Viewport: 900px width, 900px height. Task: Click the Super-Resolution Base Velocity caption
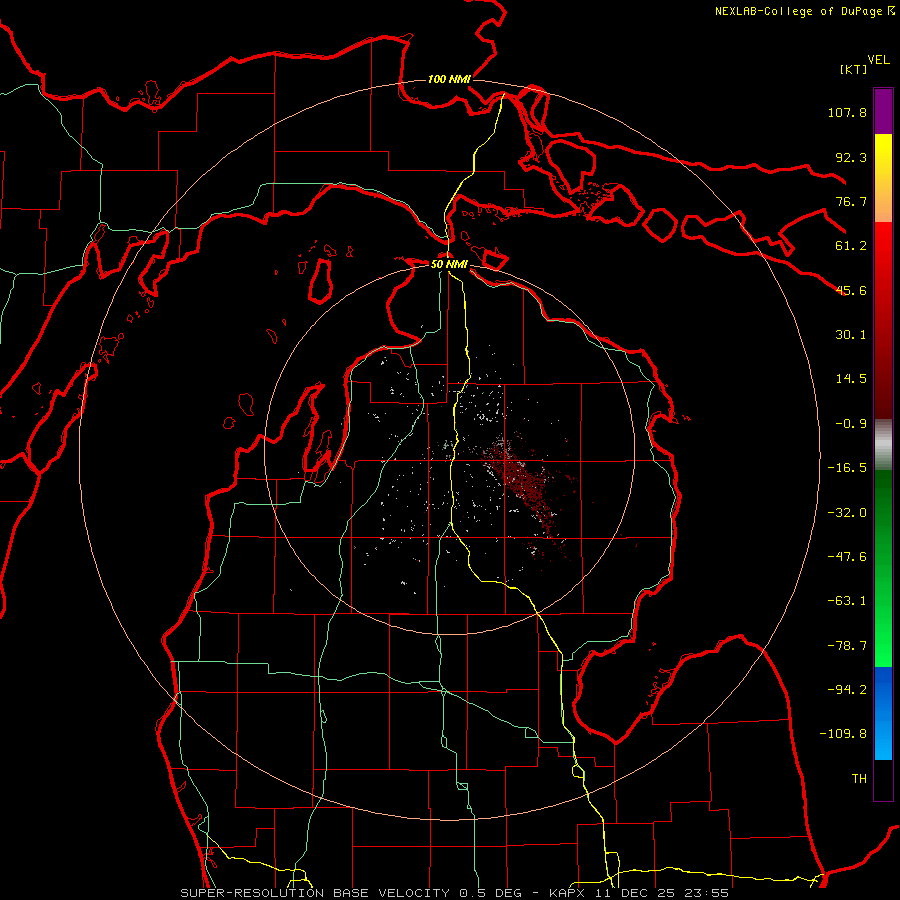coord(455,893)
